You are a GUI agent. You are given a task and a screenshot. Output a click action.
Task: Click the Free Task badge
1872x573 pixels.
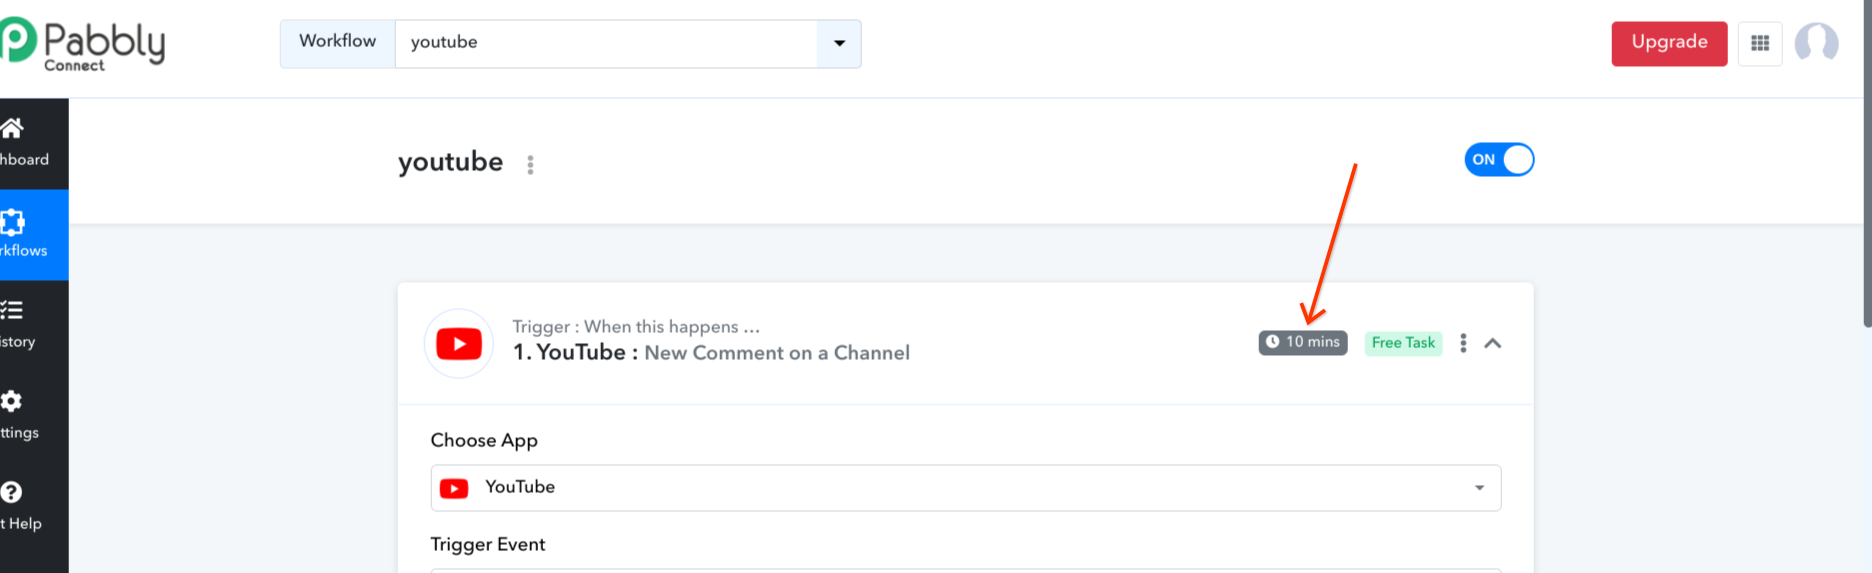(1403, 343)
